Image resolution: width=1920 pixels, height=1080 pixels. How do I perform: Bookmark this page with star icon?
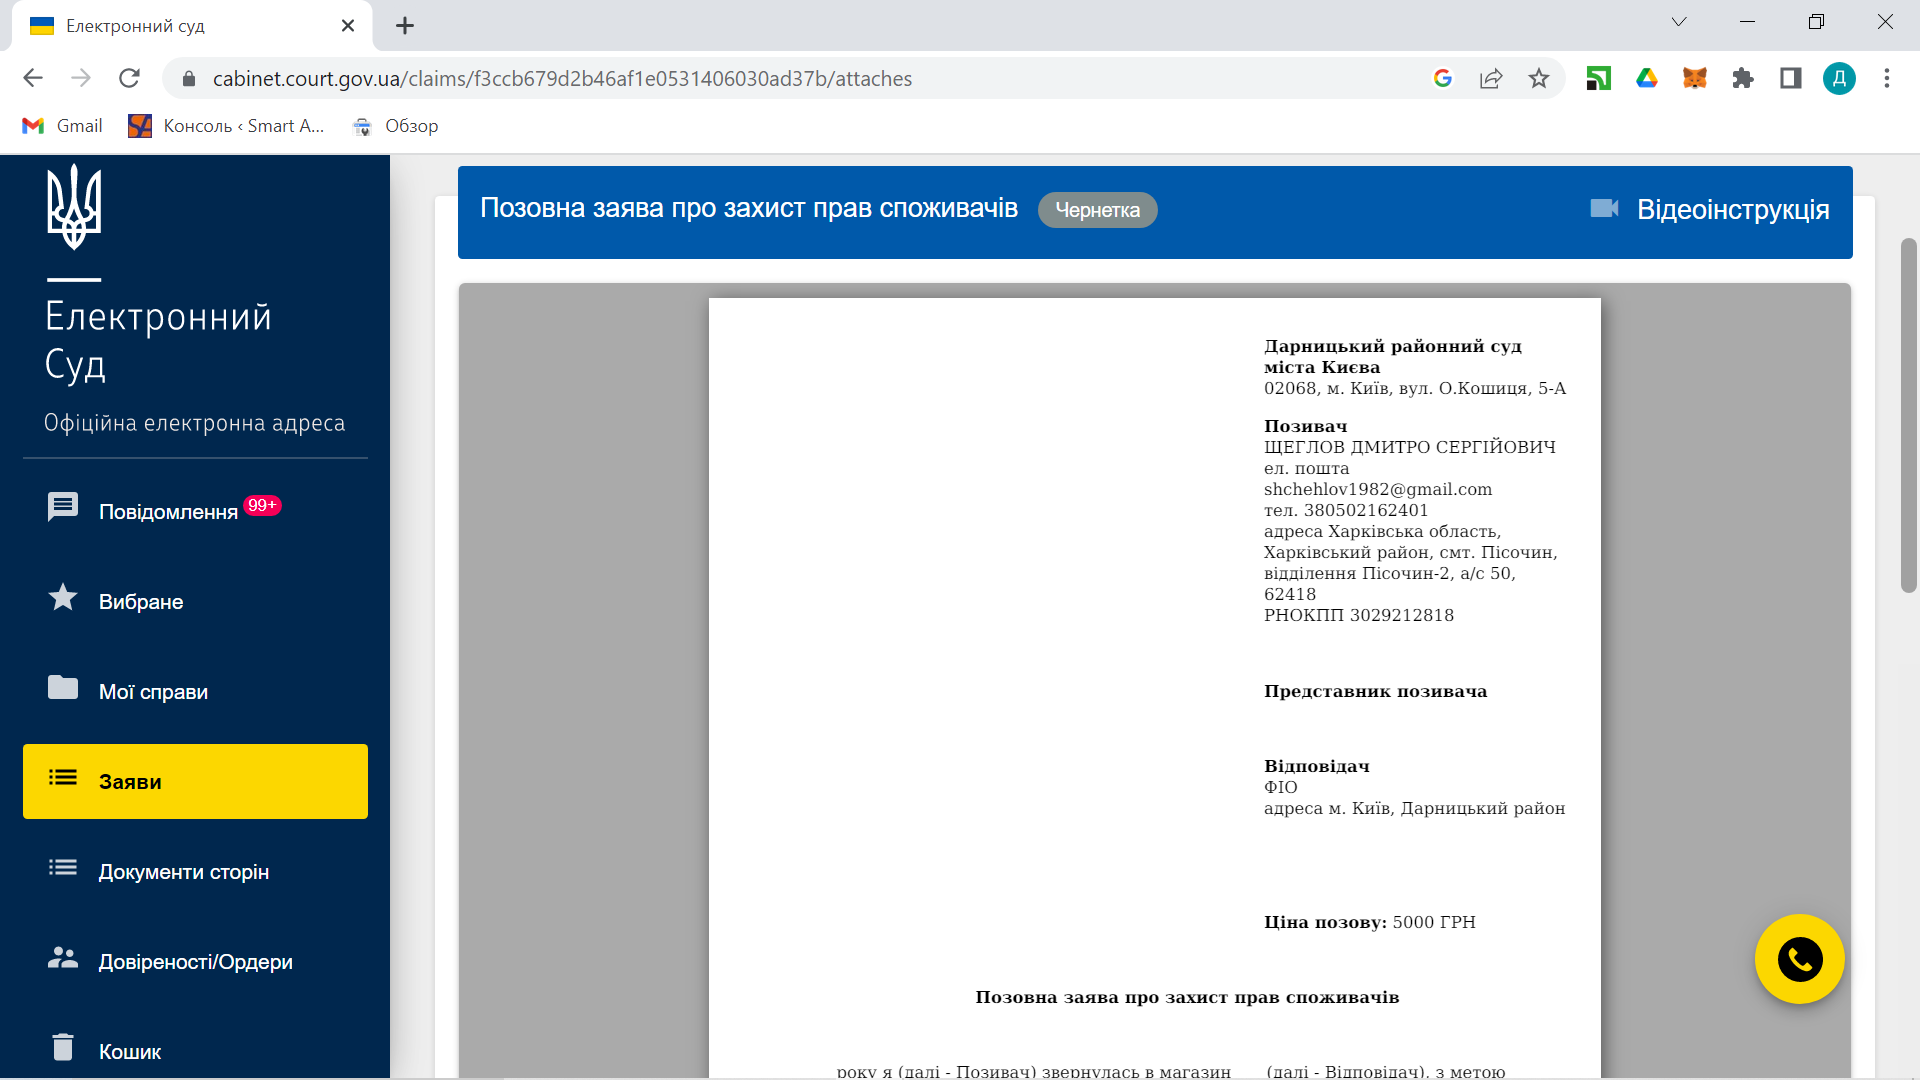tap(1538, 78)
